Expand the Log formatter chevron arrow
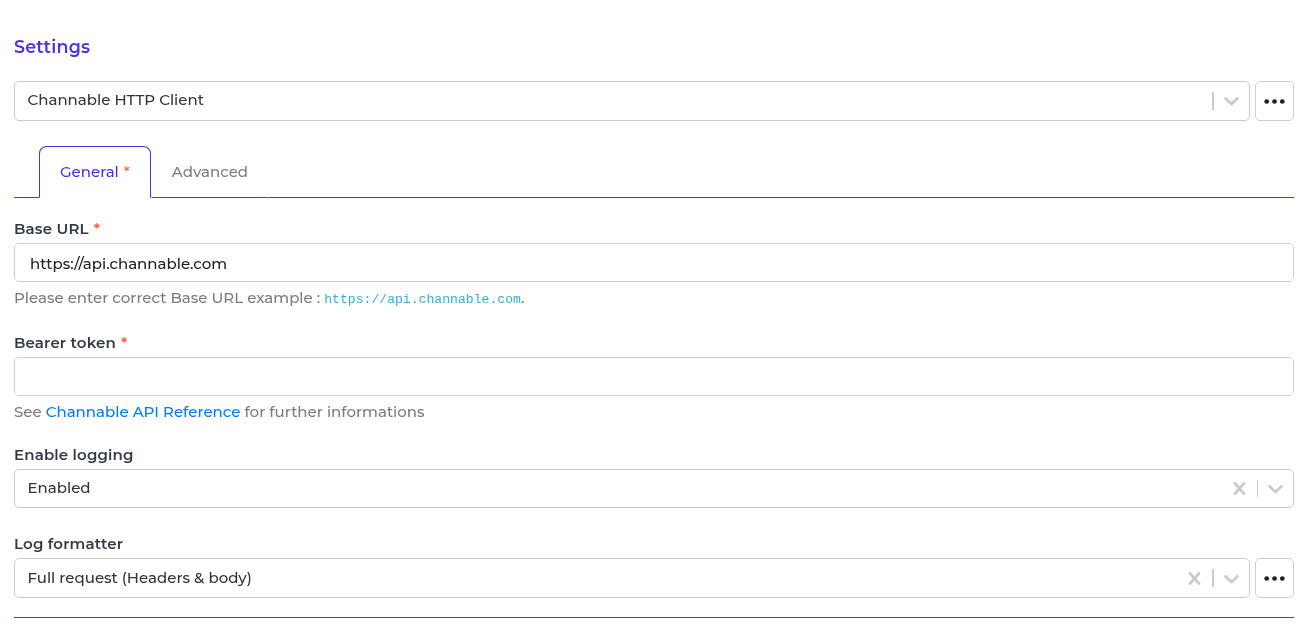This screenshot has height=633, width=1315. point(1231,578)
